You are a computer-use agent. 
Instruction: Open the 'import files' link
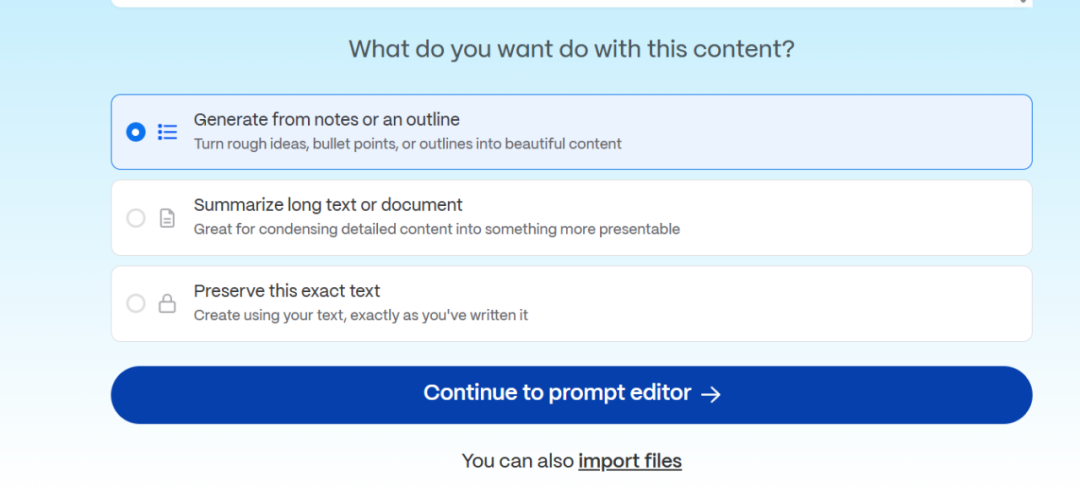point(630,461)
